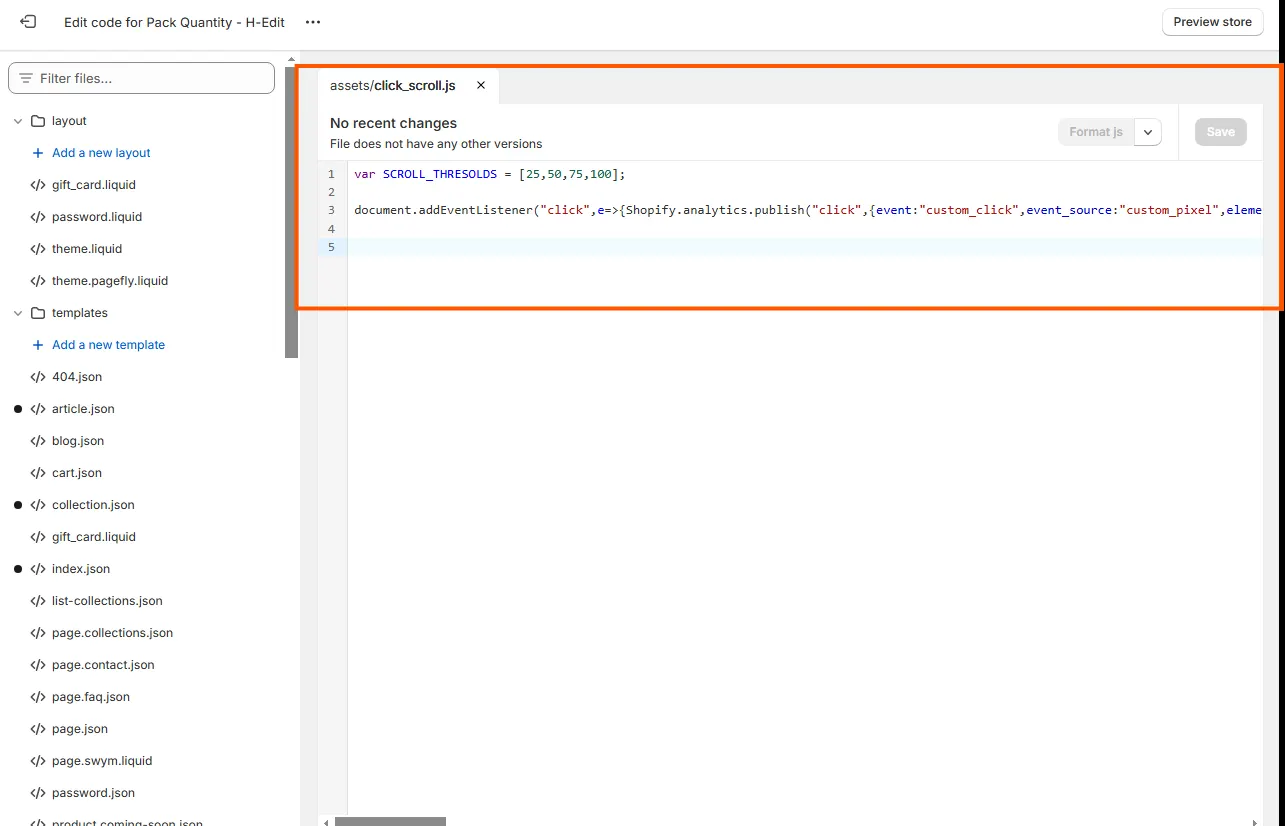Open gift_card.liquid under layout folder
This screenshot has height=826, width=1285.
pyautogui.click(x=94, y=185)
